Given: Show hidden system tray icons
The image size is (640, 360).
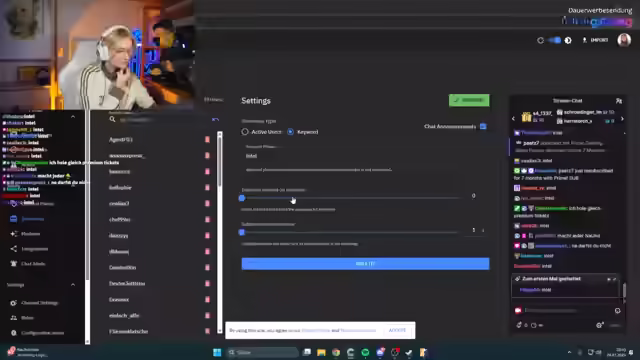Looking at the screenshot, I should coord(569,352).
